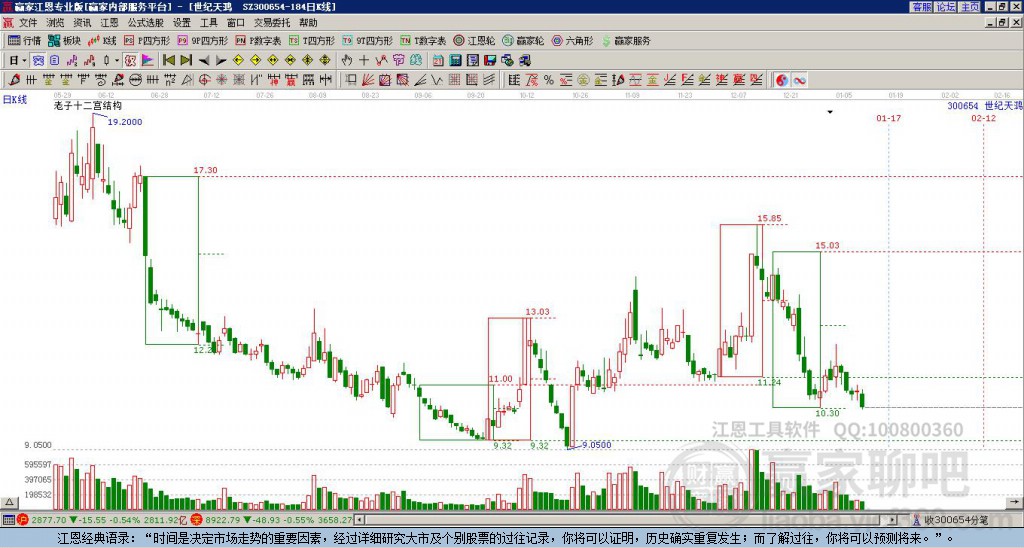The image size is (1024, 548).
Task: Click the 主页 homepage link
Action: click(970, 7)
